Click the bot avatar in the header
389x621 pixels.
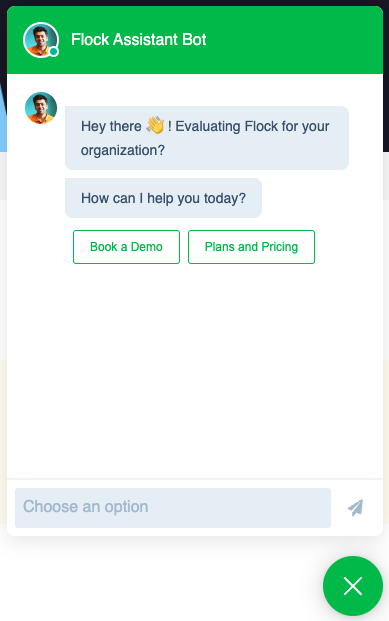[x=41, y=40]
